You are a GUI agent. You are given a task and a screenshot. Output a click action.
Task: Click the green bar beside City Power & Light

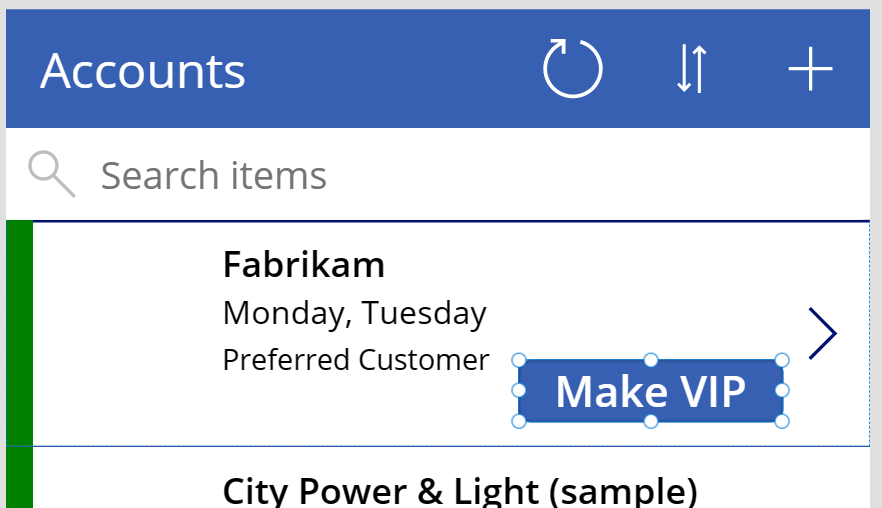(20, 480)
